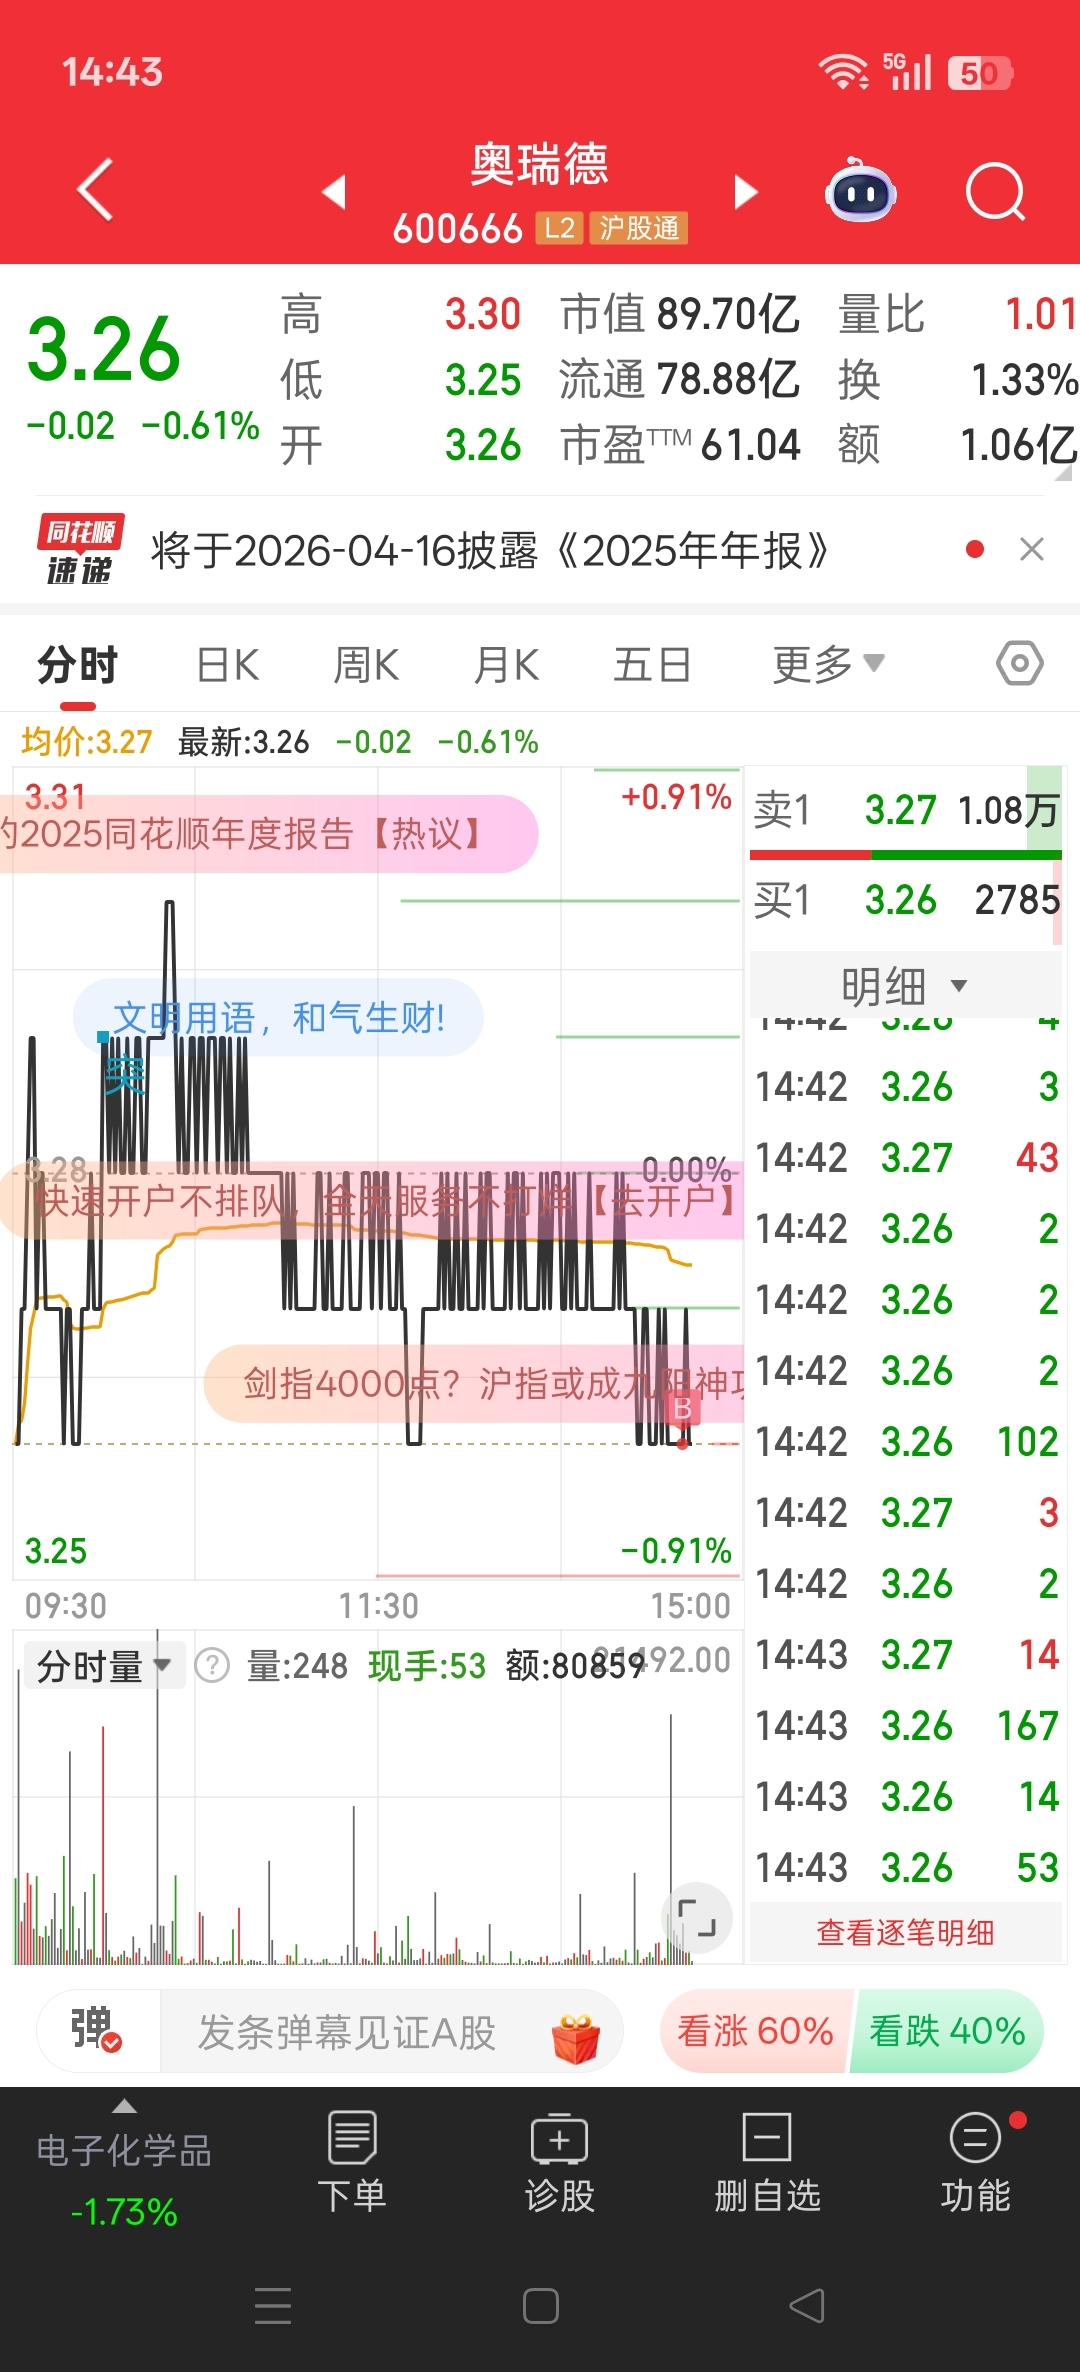Open search with magnifier icon

point(996,190)
